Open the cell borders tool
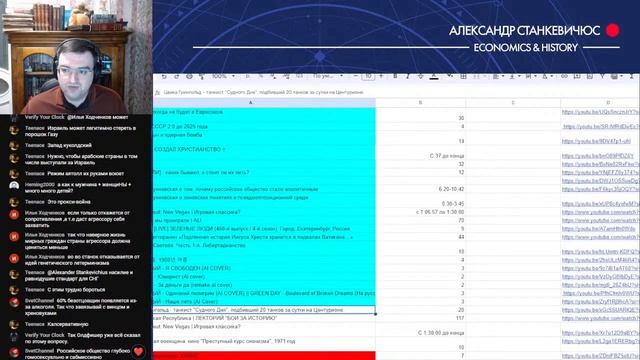This screenshot has width=640, height=360. (463, 76)
